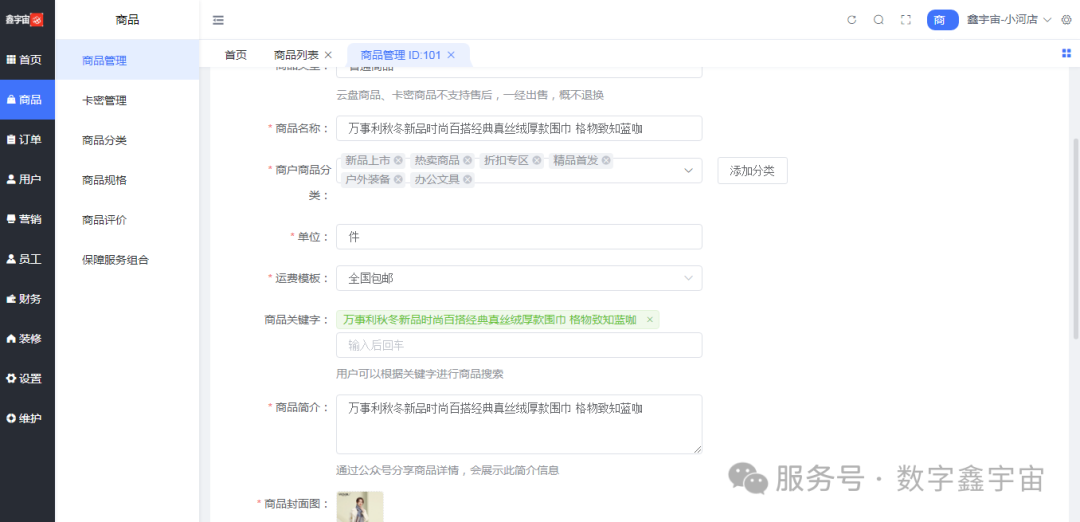Image resolution: width=1080 pixels, height=522 pixels.
Task: Delete the green product keyword tag
Action: pyautogui.click(x=649, y=320)
